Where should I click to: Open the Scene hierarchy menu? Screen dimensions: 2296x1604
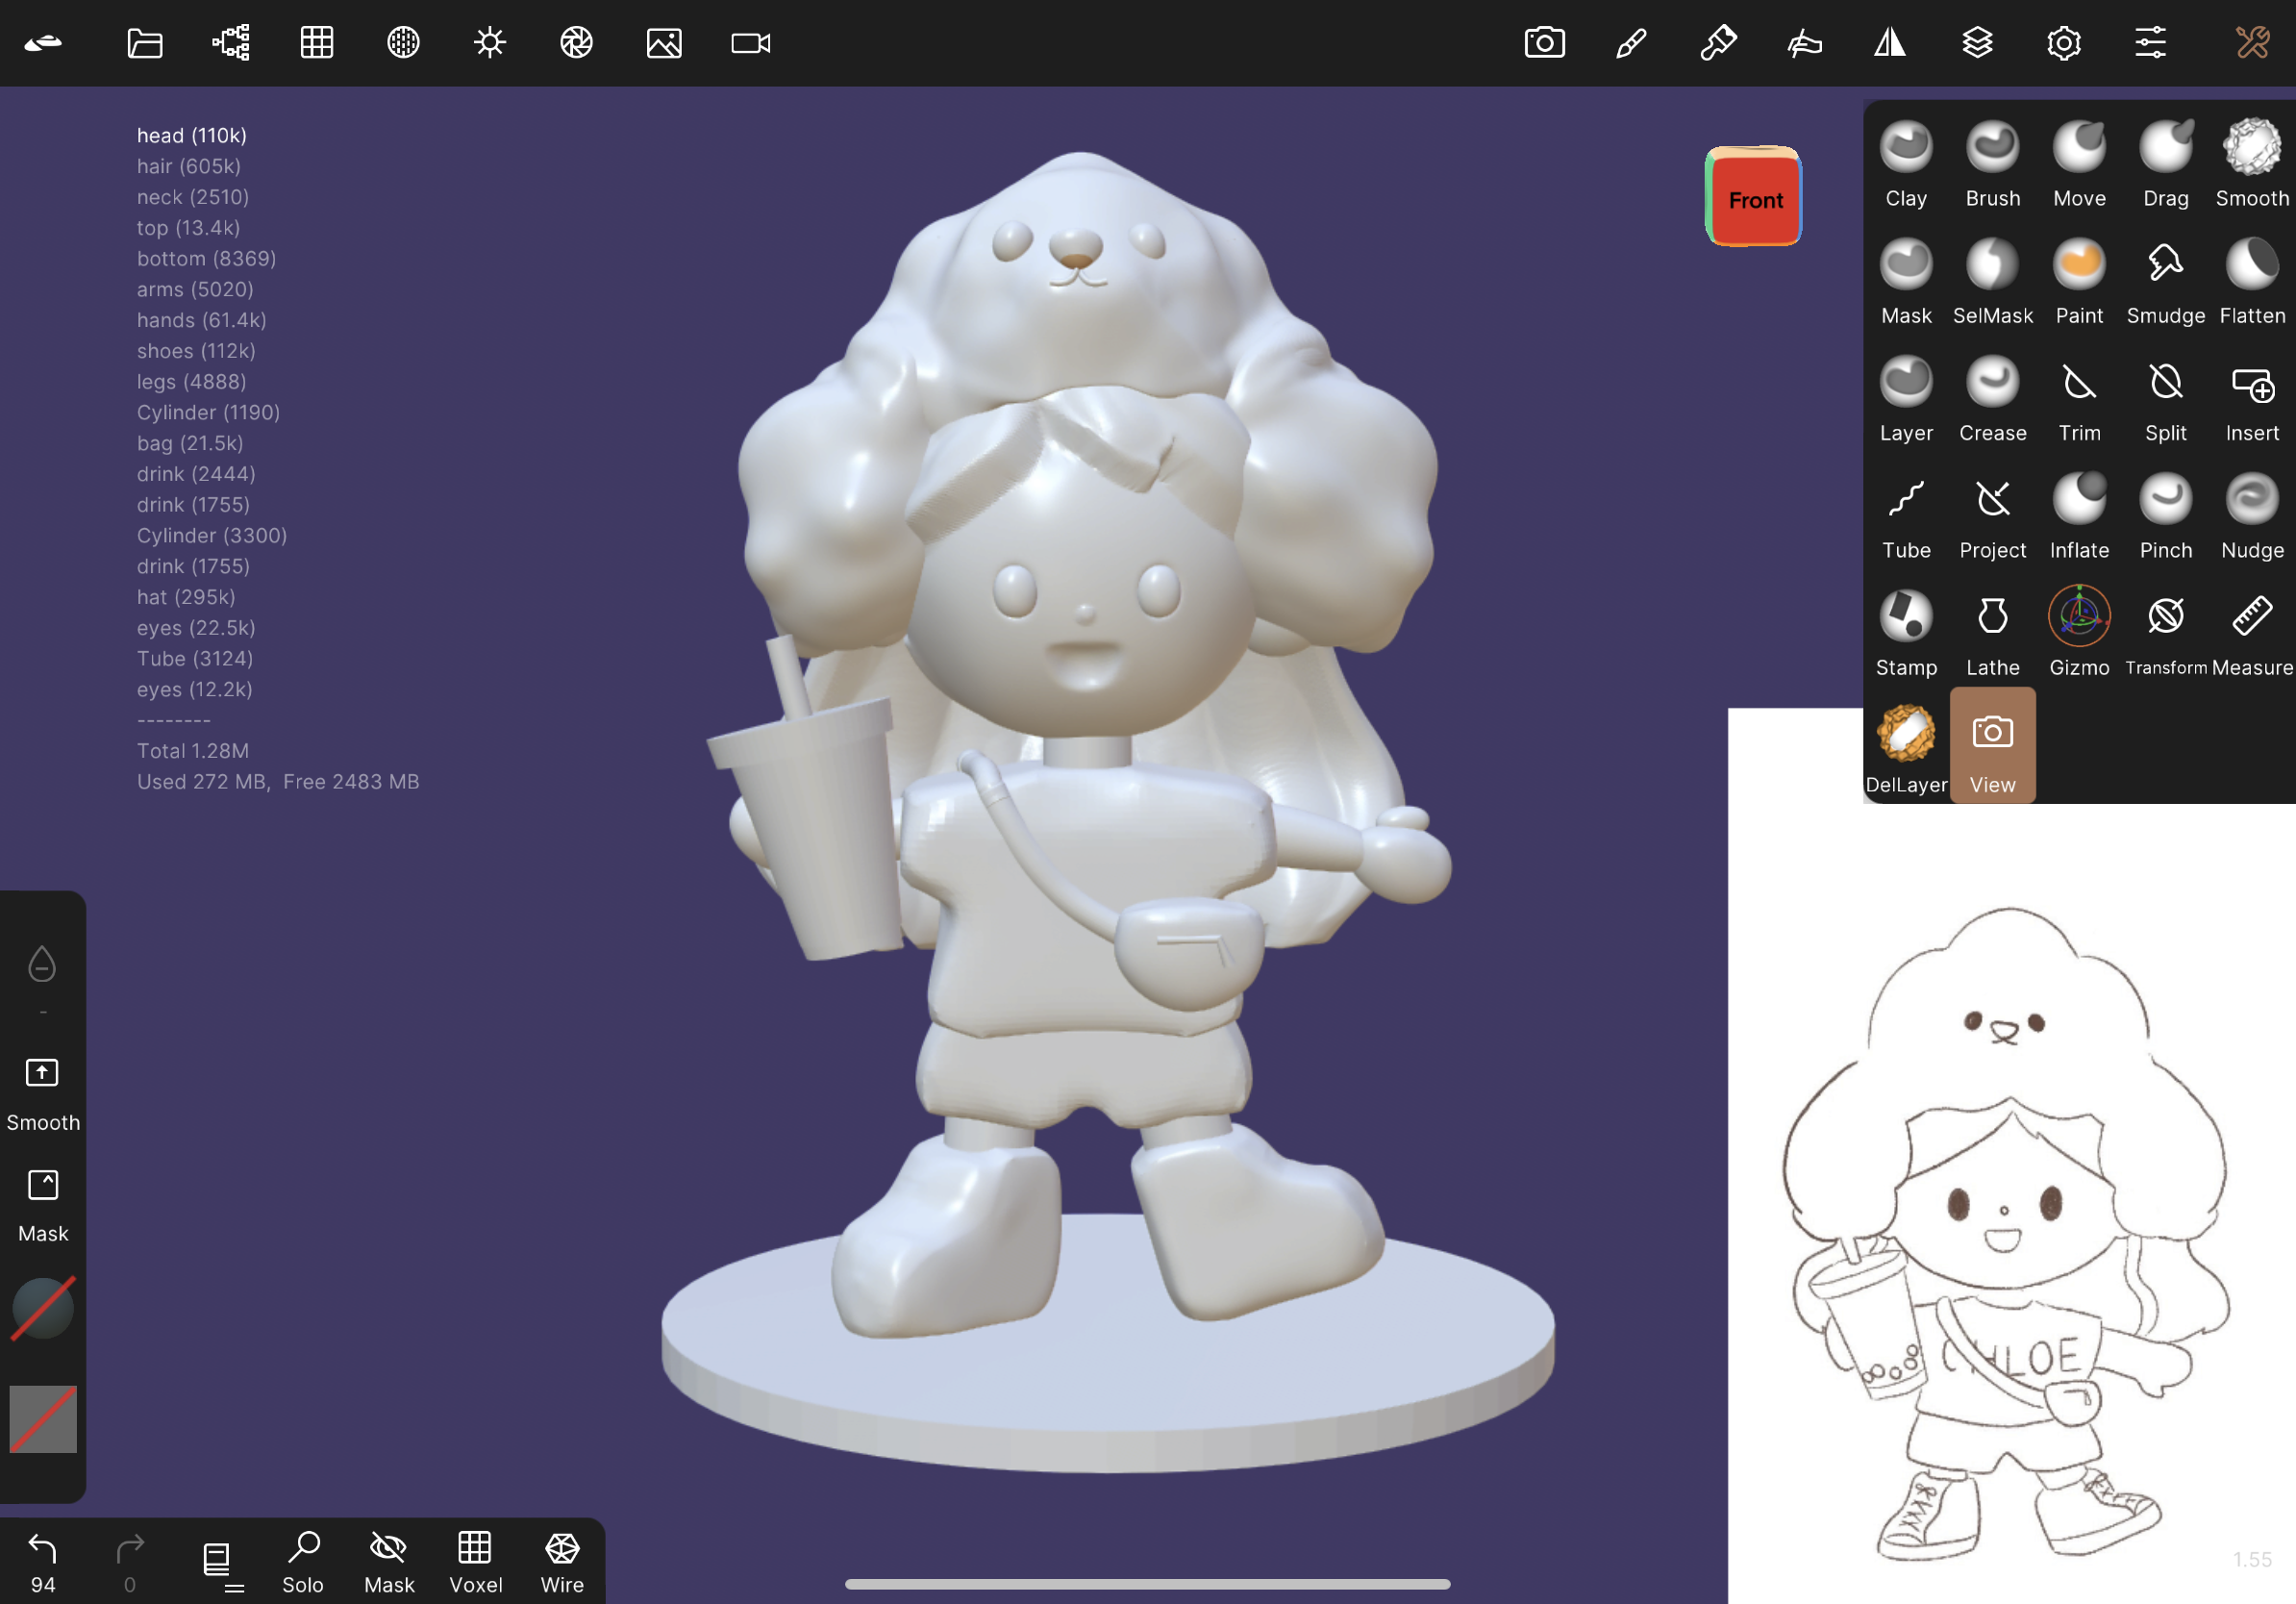[x=231, y=43]
